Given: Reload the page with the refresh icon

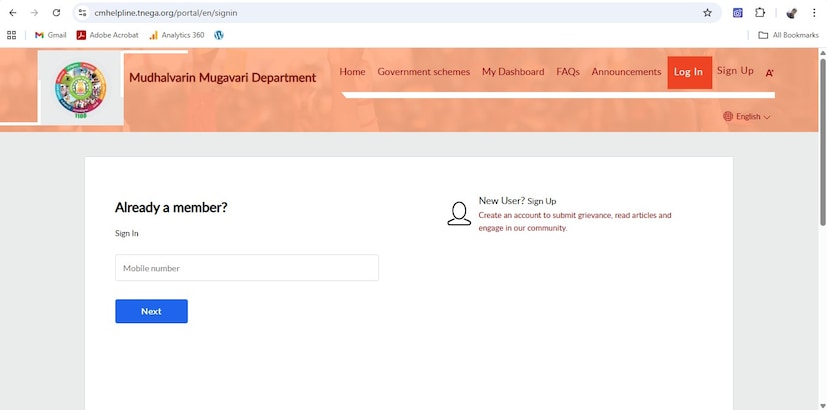Looking at the screenshot, I should pyautogui.click(x=56, y=13).
